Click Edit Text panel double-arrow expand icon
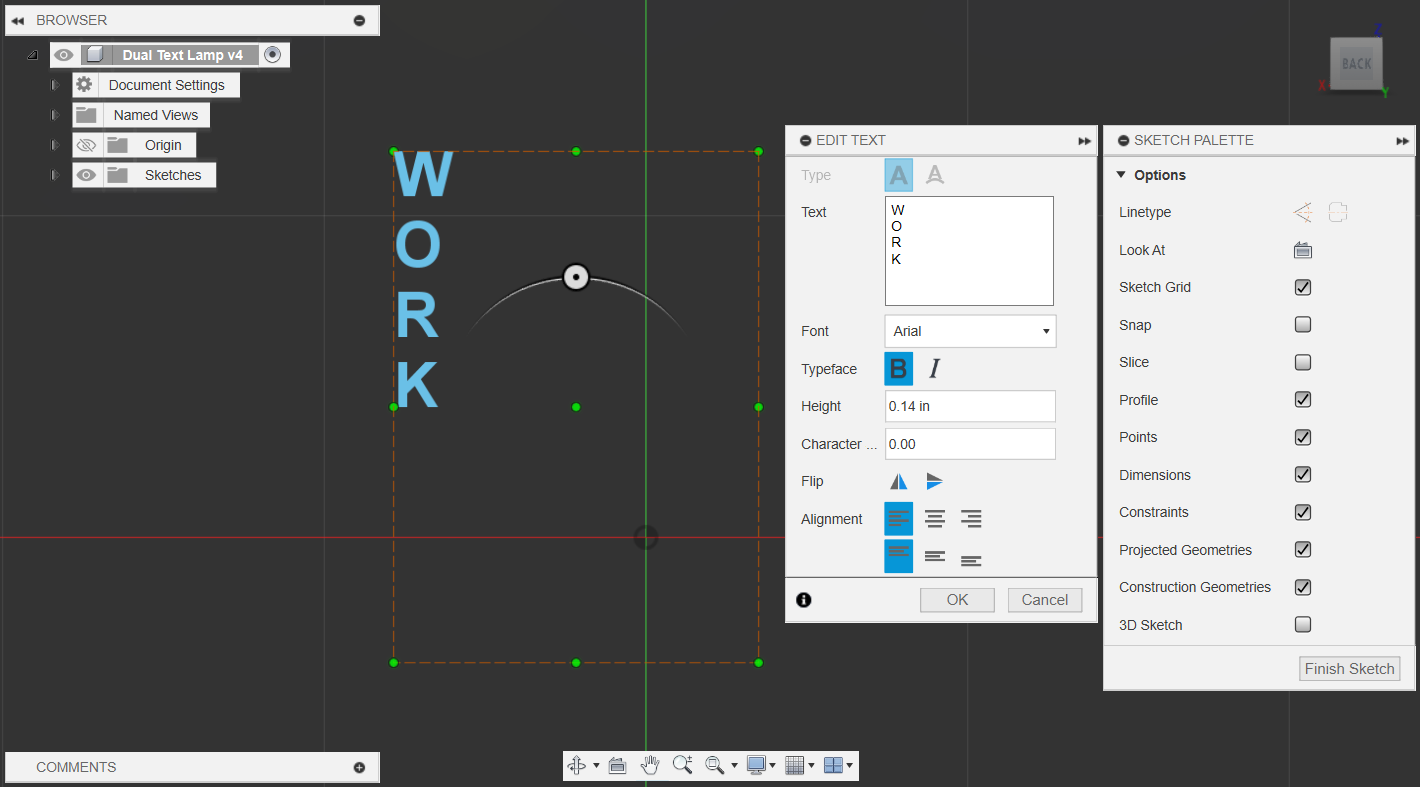 (x=1084, y=141)
